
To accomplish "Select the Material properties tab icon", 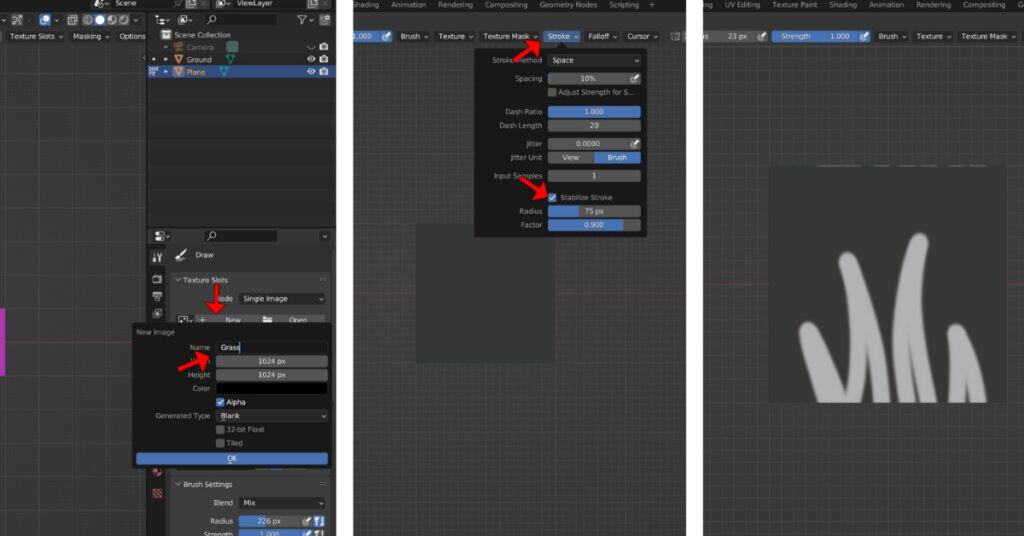I will [157, 471].
